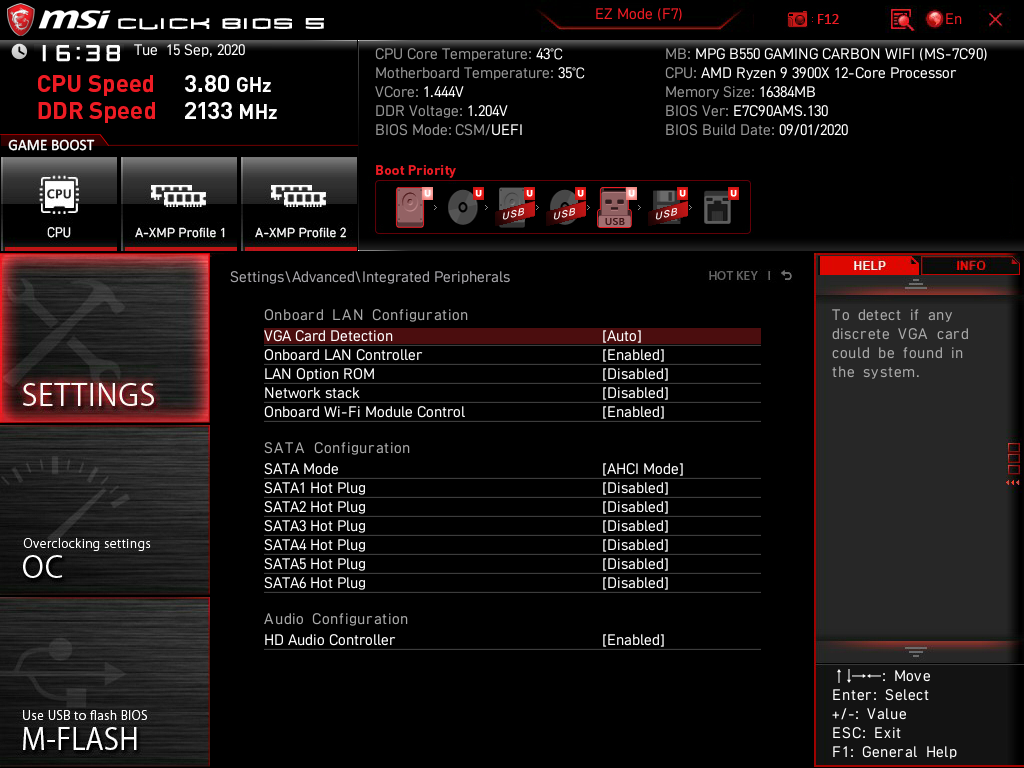Click the Boot Priority label

(415, 170)
